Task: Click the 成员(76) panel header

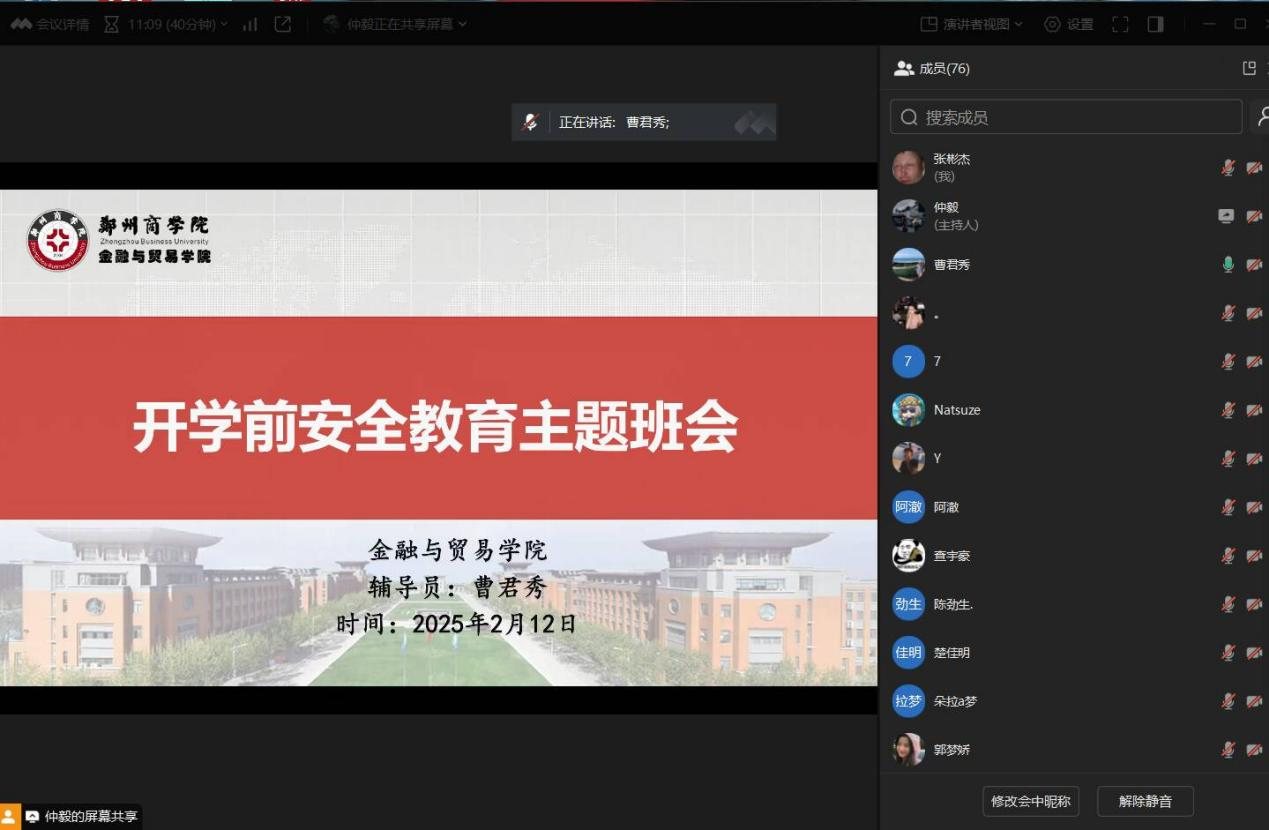Action: pos(932,68)
